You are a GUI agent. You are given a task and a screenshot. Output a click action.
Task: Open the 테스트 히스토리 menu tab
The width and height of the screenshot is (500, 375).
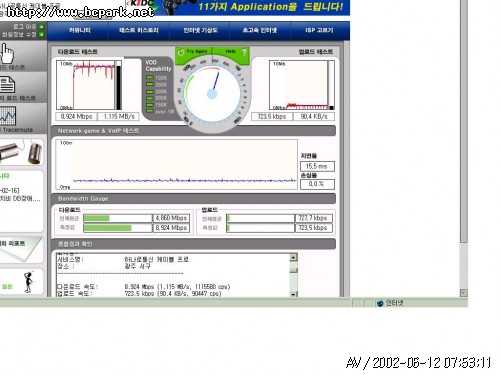point(139,30)
